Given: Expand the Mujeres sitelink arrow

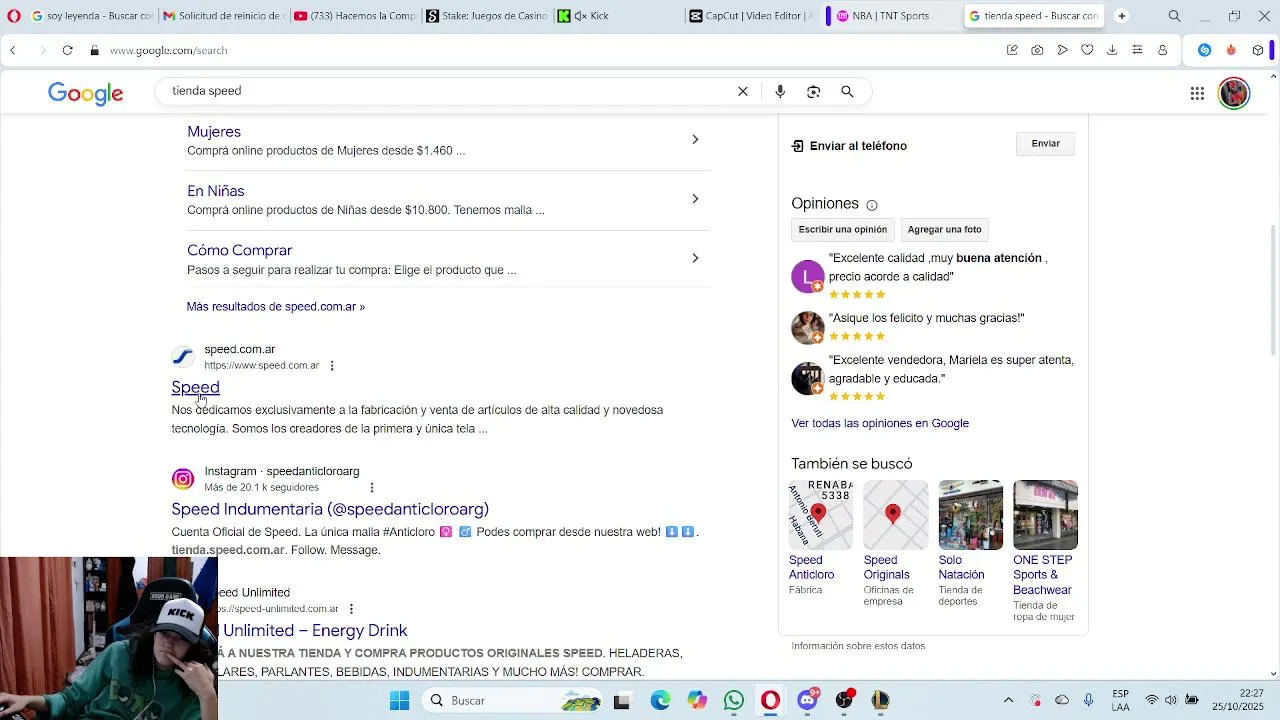Looking at the screenshot, I should pos(695,140).
